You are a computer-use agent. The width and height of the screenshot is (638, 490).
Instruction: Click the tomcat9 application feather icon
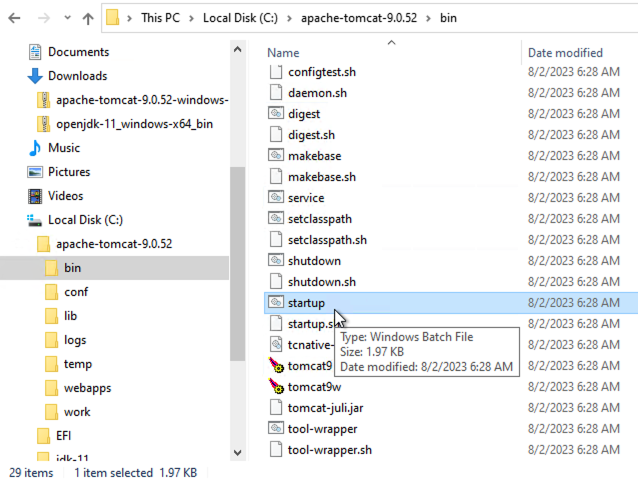[276, 365]
